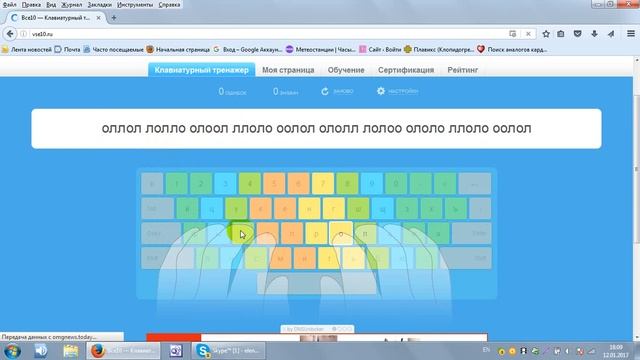640x360 pixels.
Task: Save page to Pocket
Action: click(578, 34)
